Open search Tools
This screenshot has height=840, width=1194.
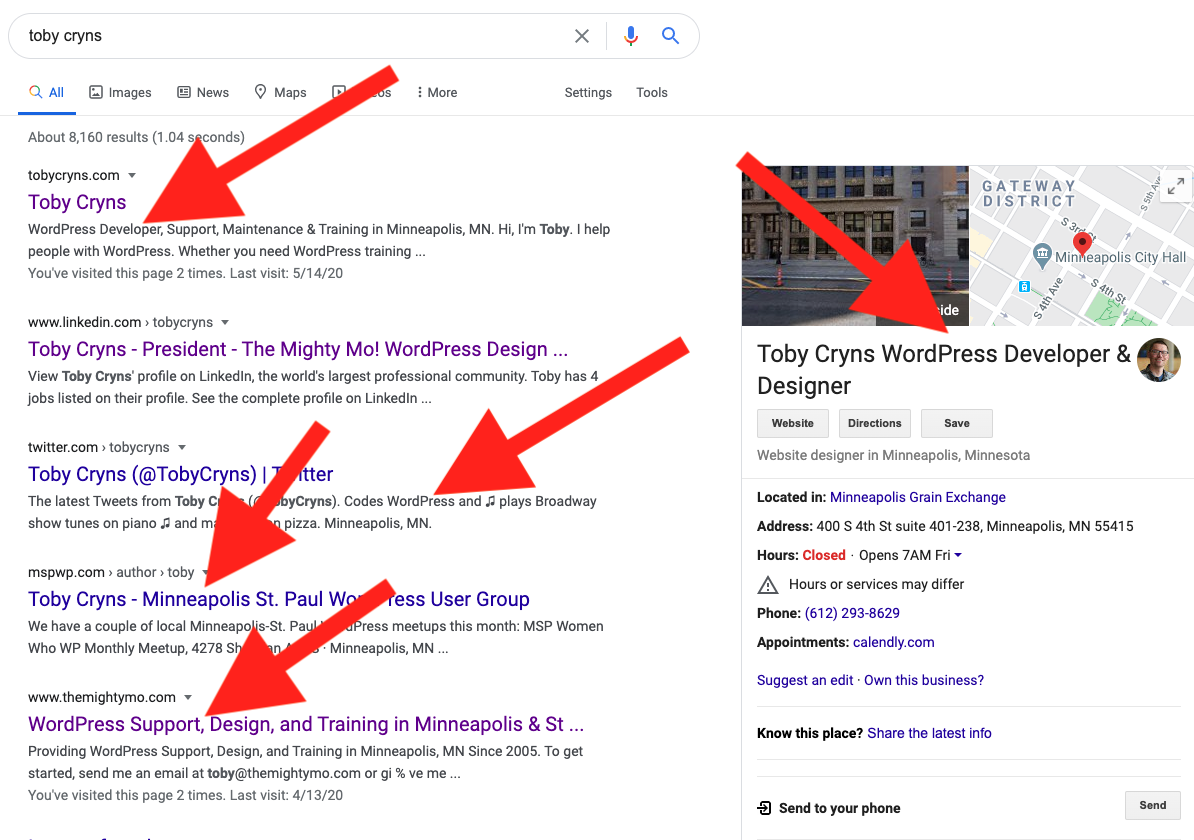[x=652, y=92]
